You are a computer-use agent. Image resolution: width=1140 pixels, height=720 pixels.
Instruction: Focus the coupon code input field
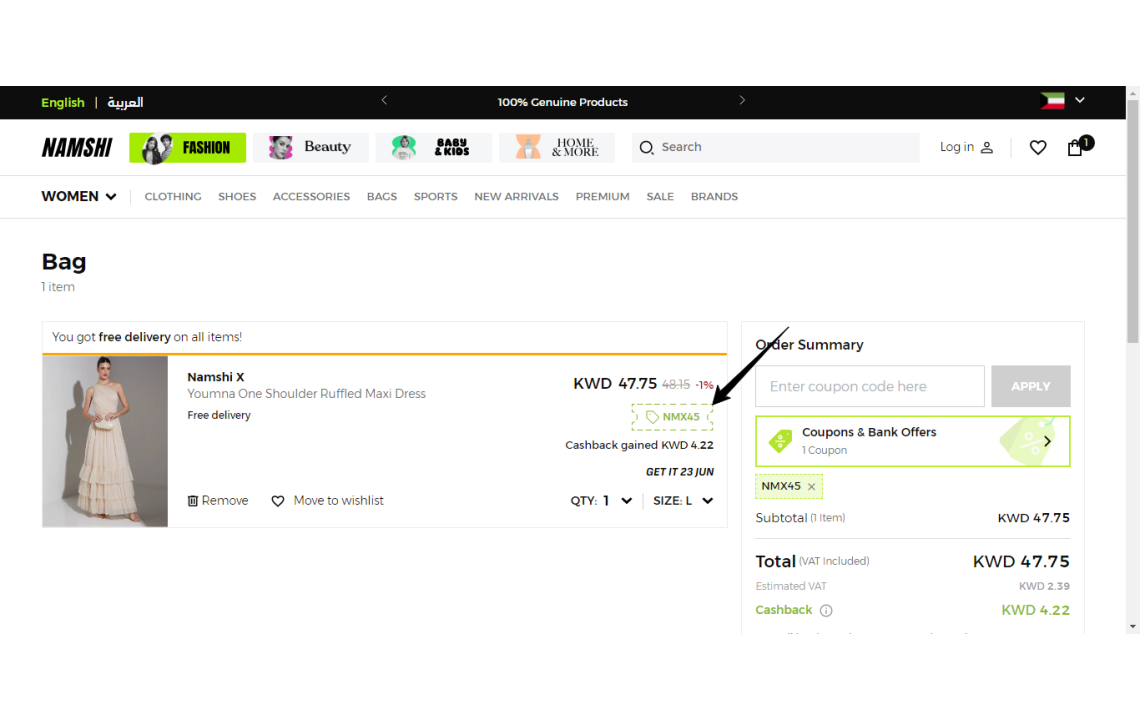tap(870, 386)
